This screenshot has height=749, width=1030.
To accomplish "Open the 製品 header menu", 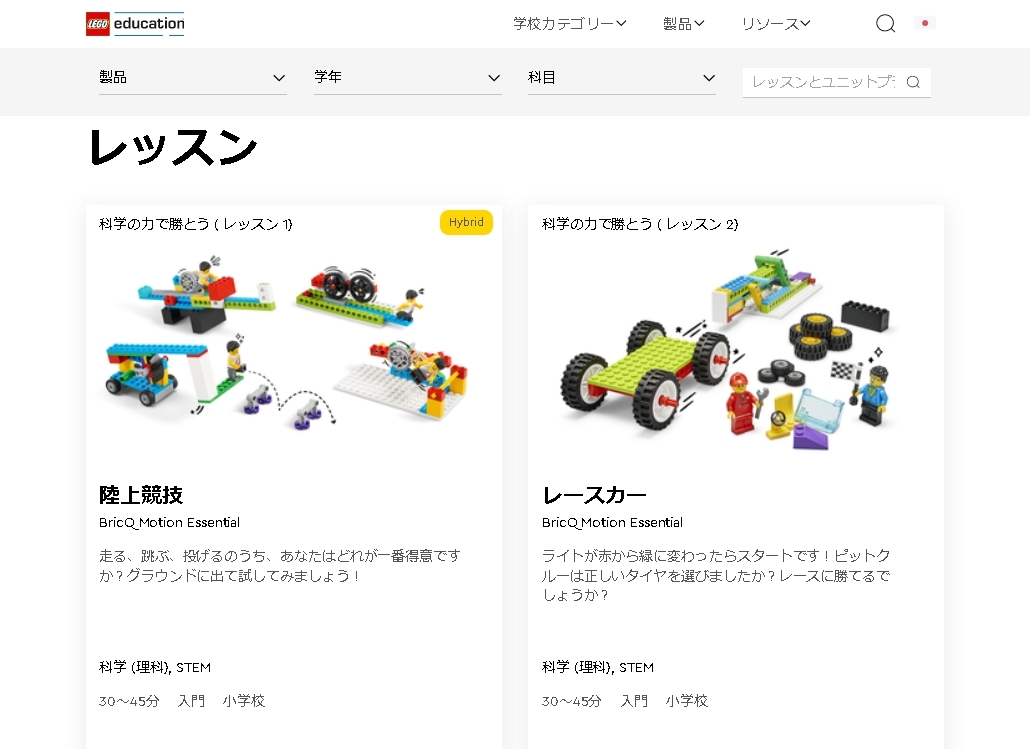I will coord(683,24).
